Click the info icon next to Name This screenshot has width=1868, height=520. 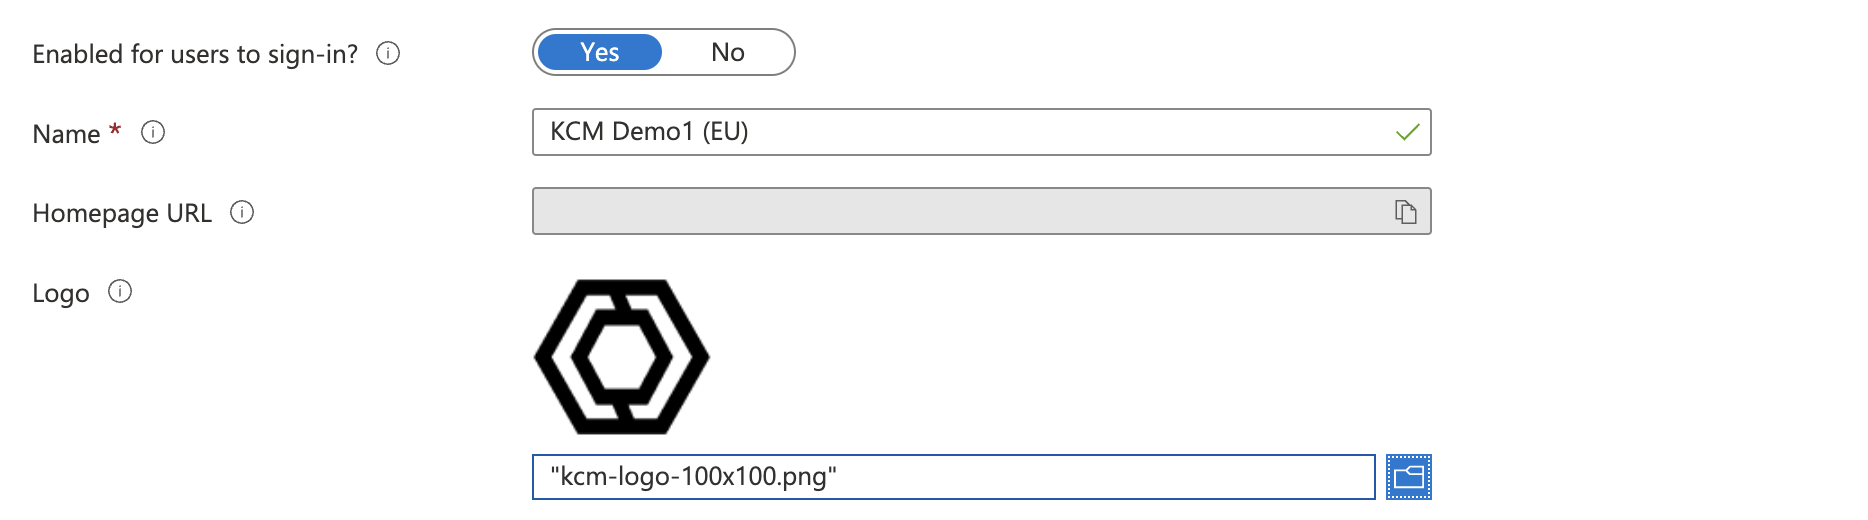coord(153,132)
